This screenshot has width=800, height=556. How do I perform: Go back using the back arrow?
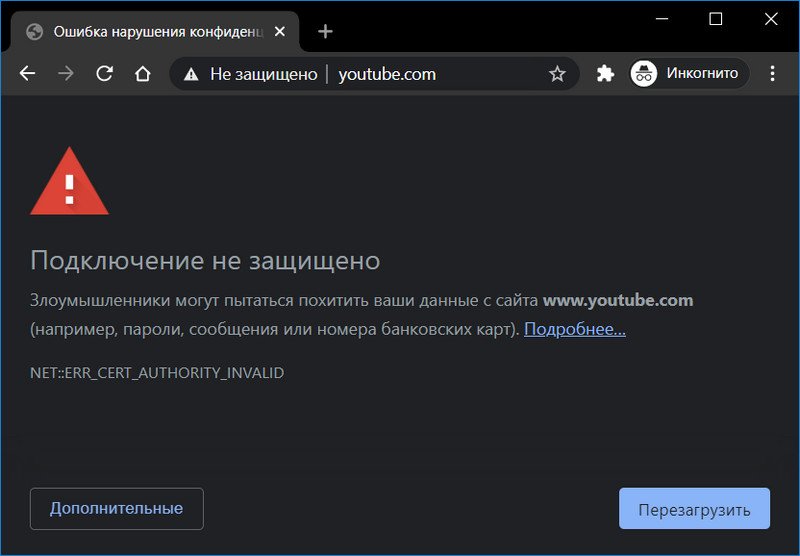[27, 74]
